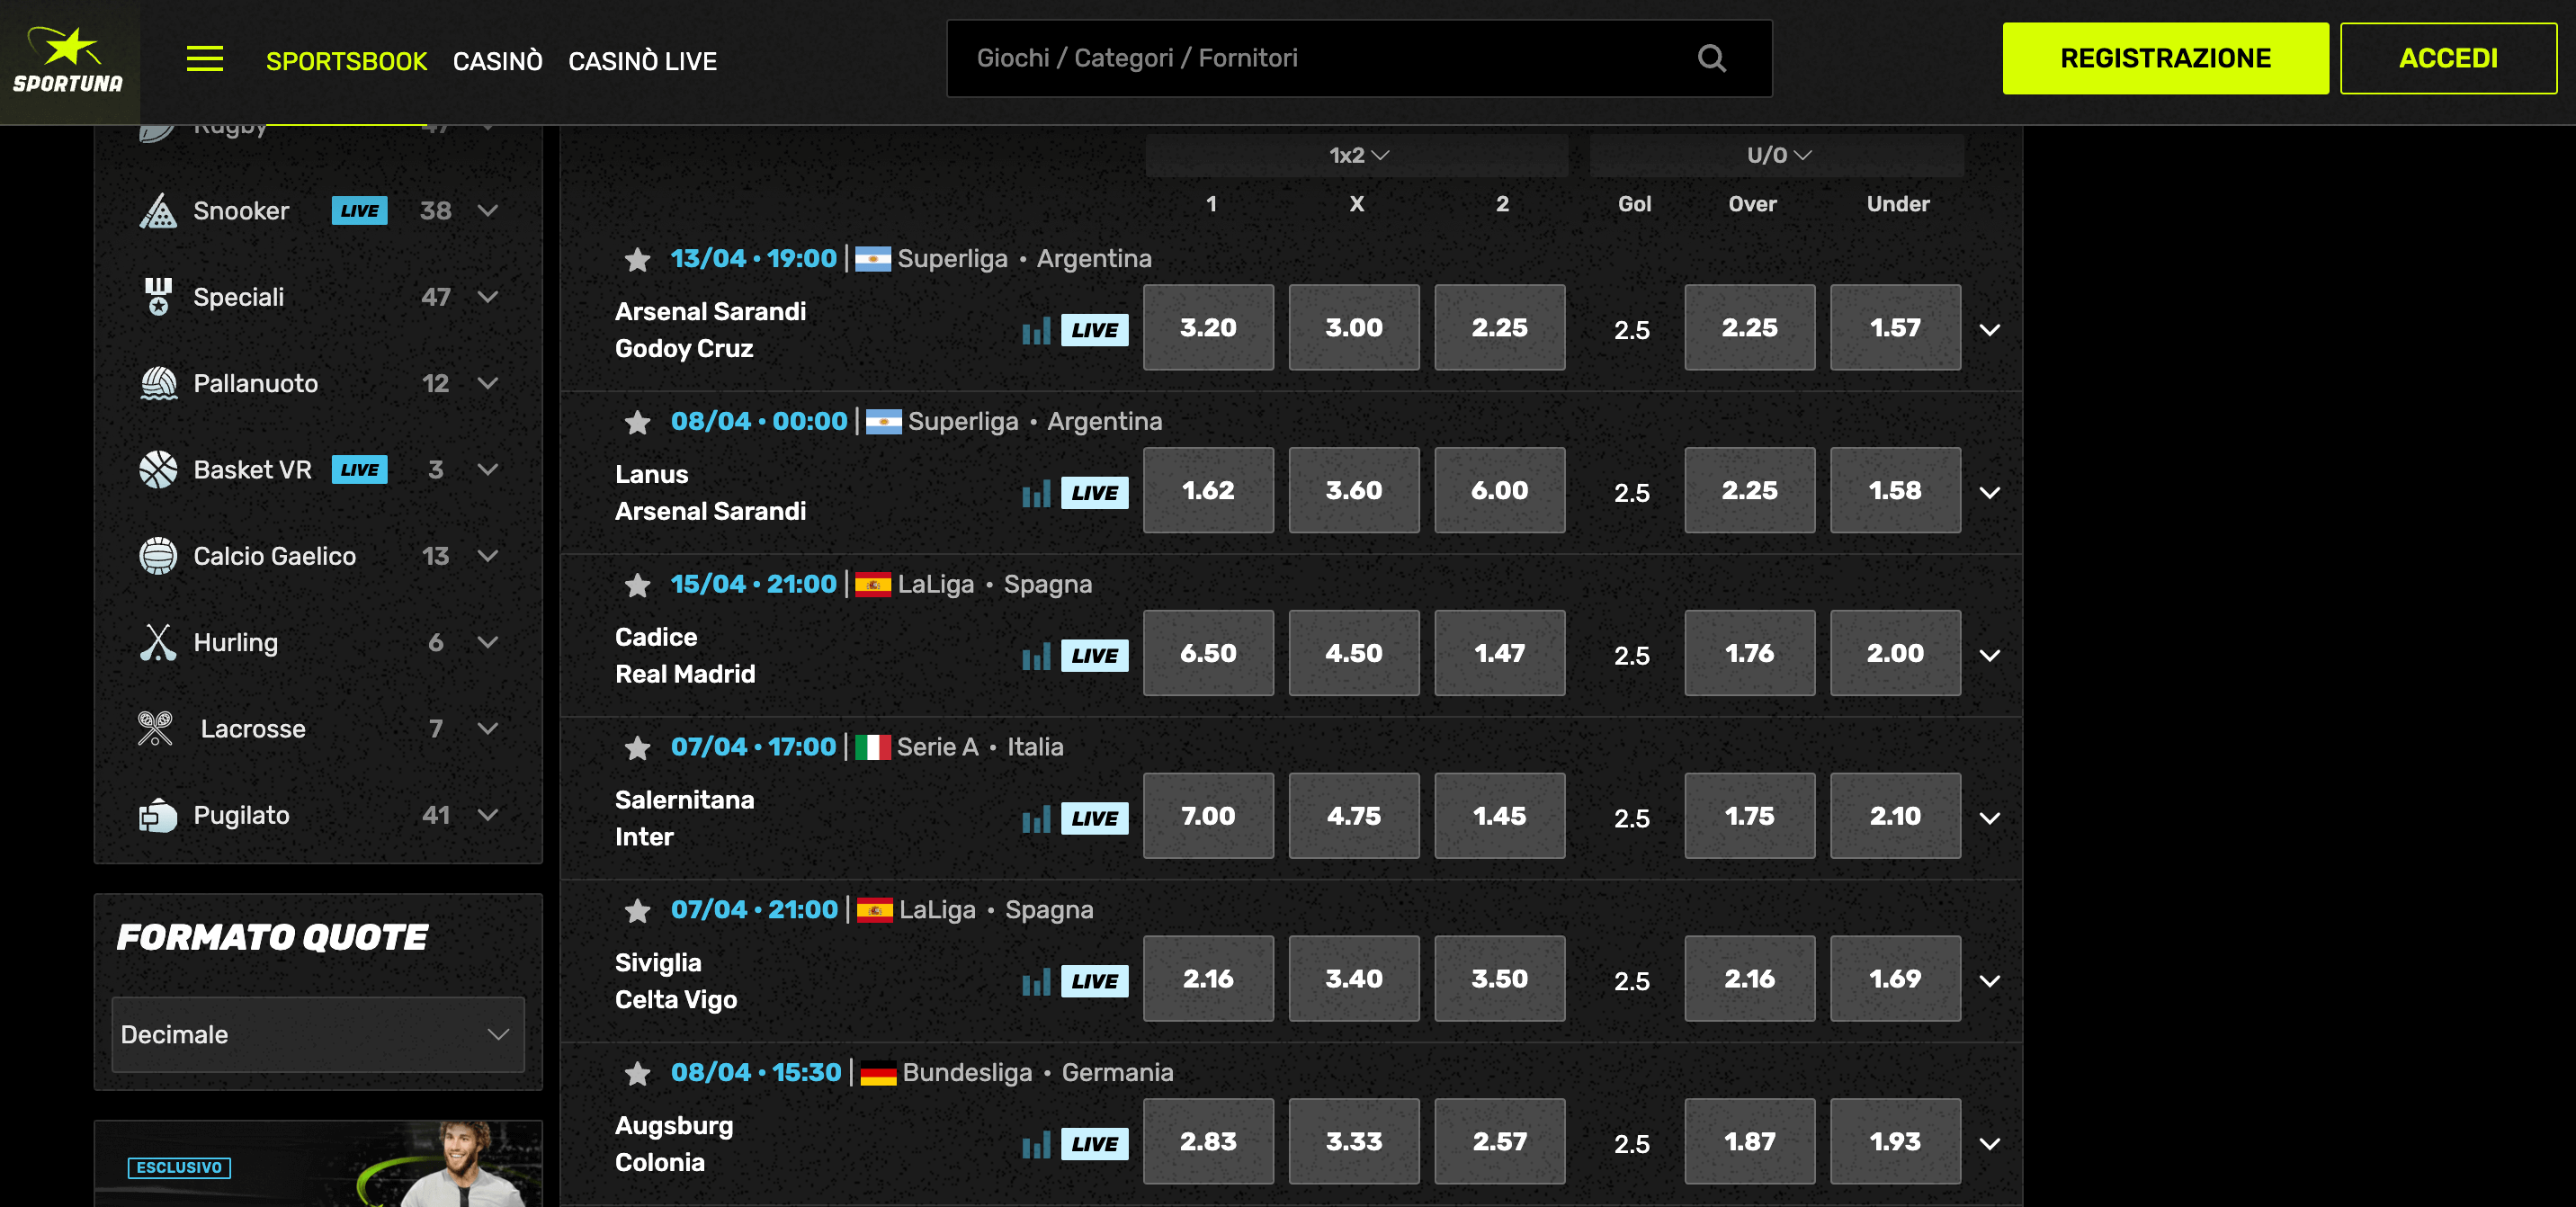Image resolution: width=2576 pixels, height=1207 pixels.
Task: Click the Basket VR ball icon
Action: [158, 469]
